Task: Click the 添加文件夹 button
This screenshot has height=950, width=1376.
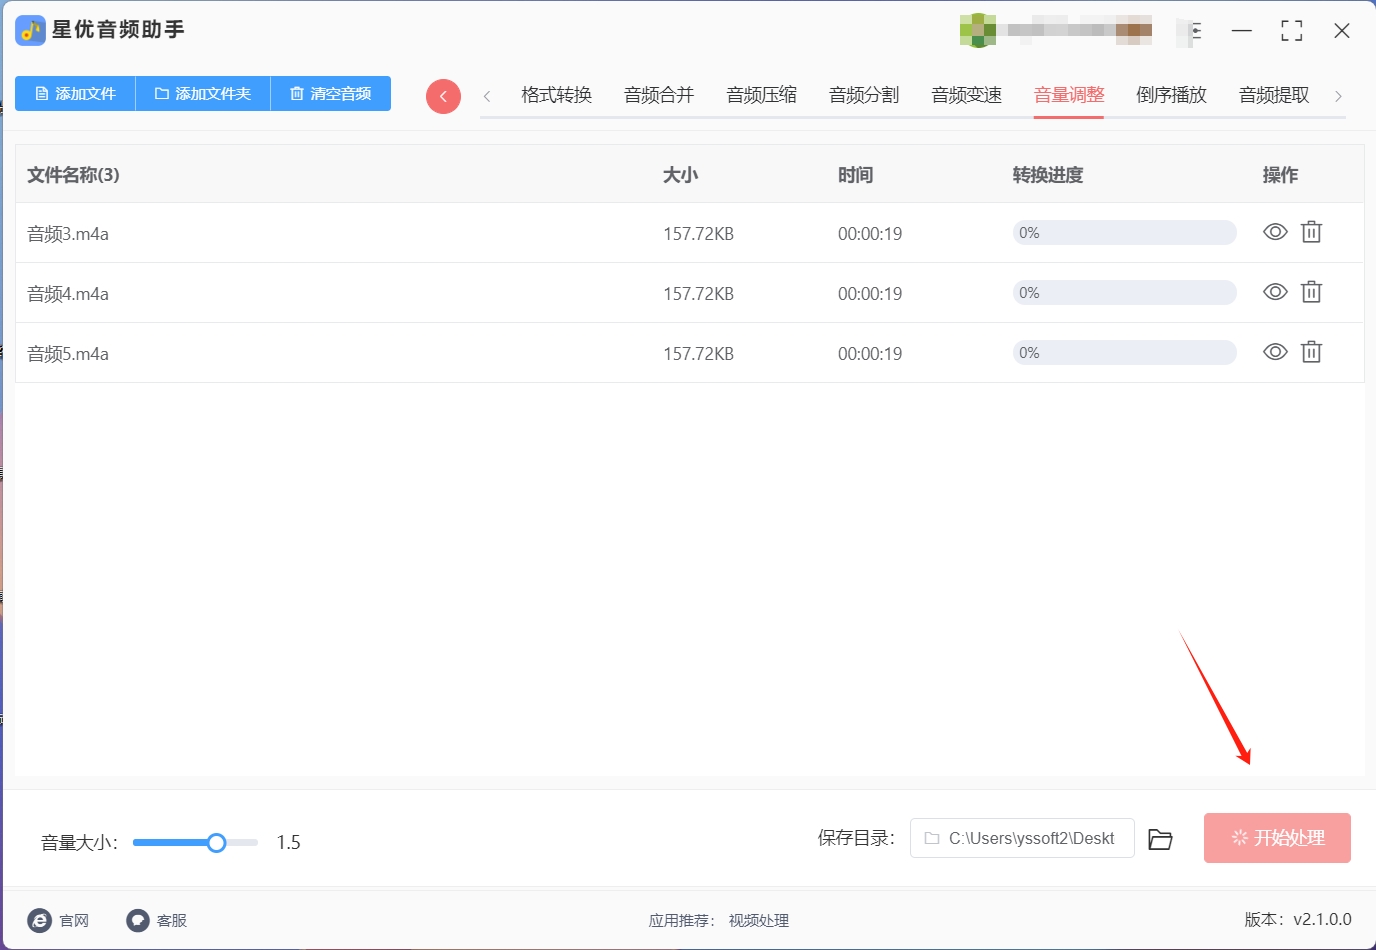Action: pyautogui.click(x=203, y=93)
